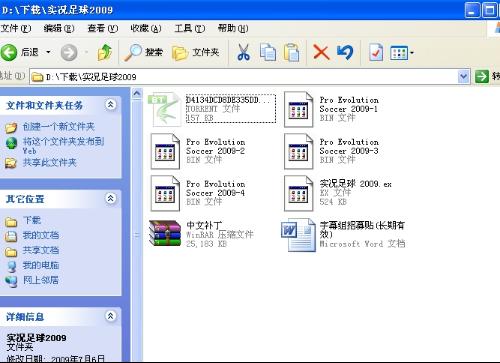
Task: Click the blue Undo arrow icon
Action: (x=345, y=52)
